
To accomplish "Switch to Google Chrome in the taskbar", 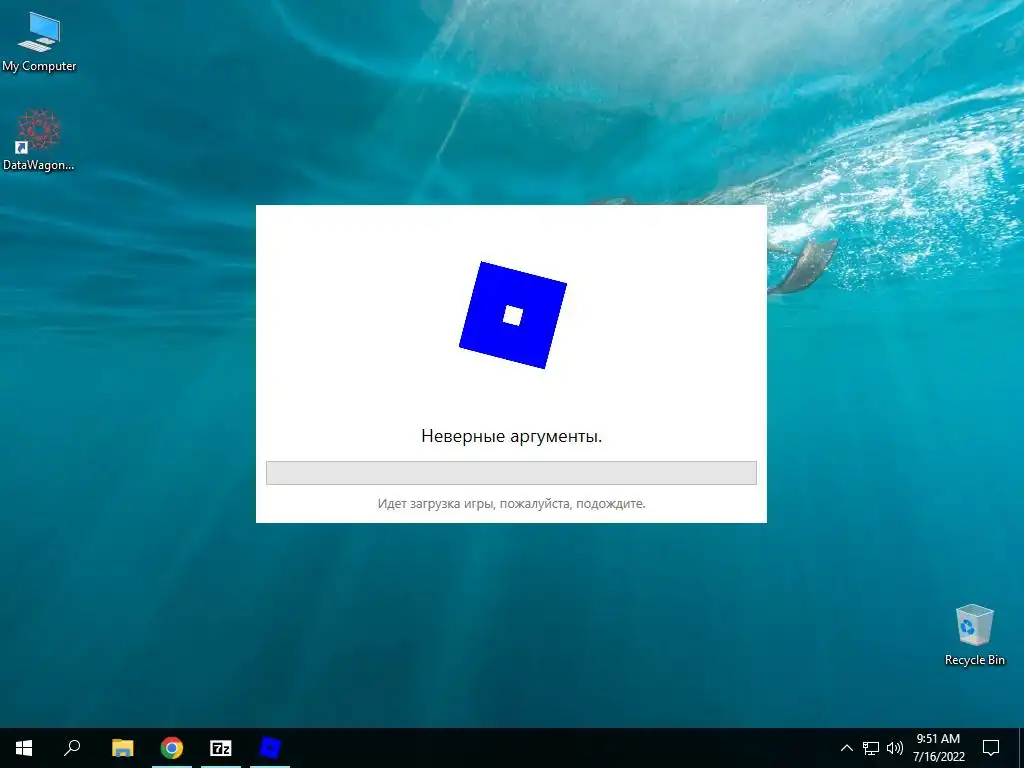I will pos(172,748).
